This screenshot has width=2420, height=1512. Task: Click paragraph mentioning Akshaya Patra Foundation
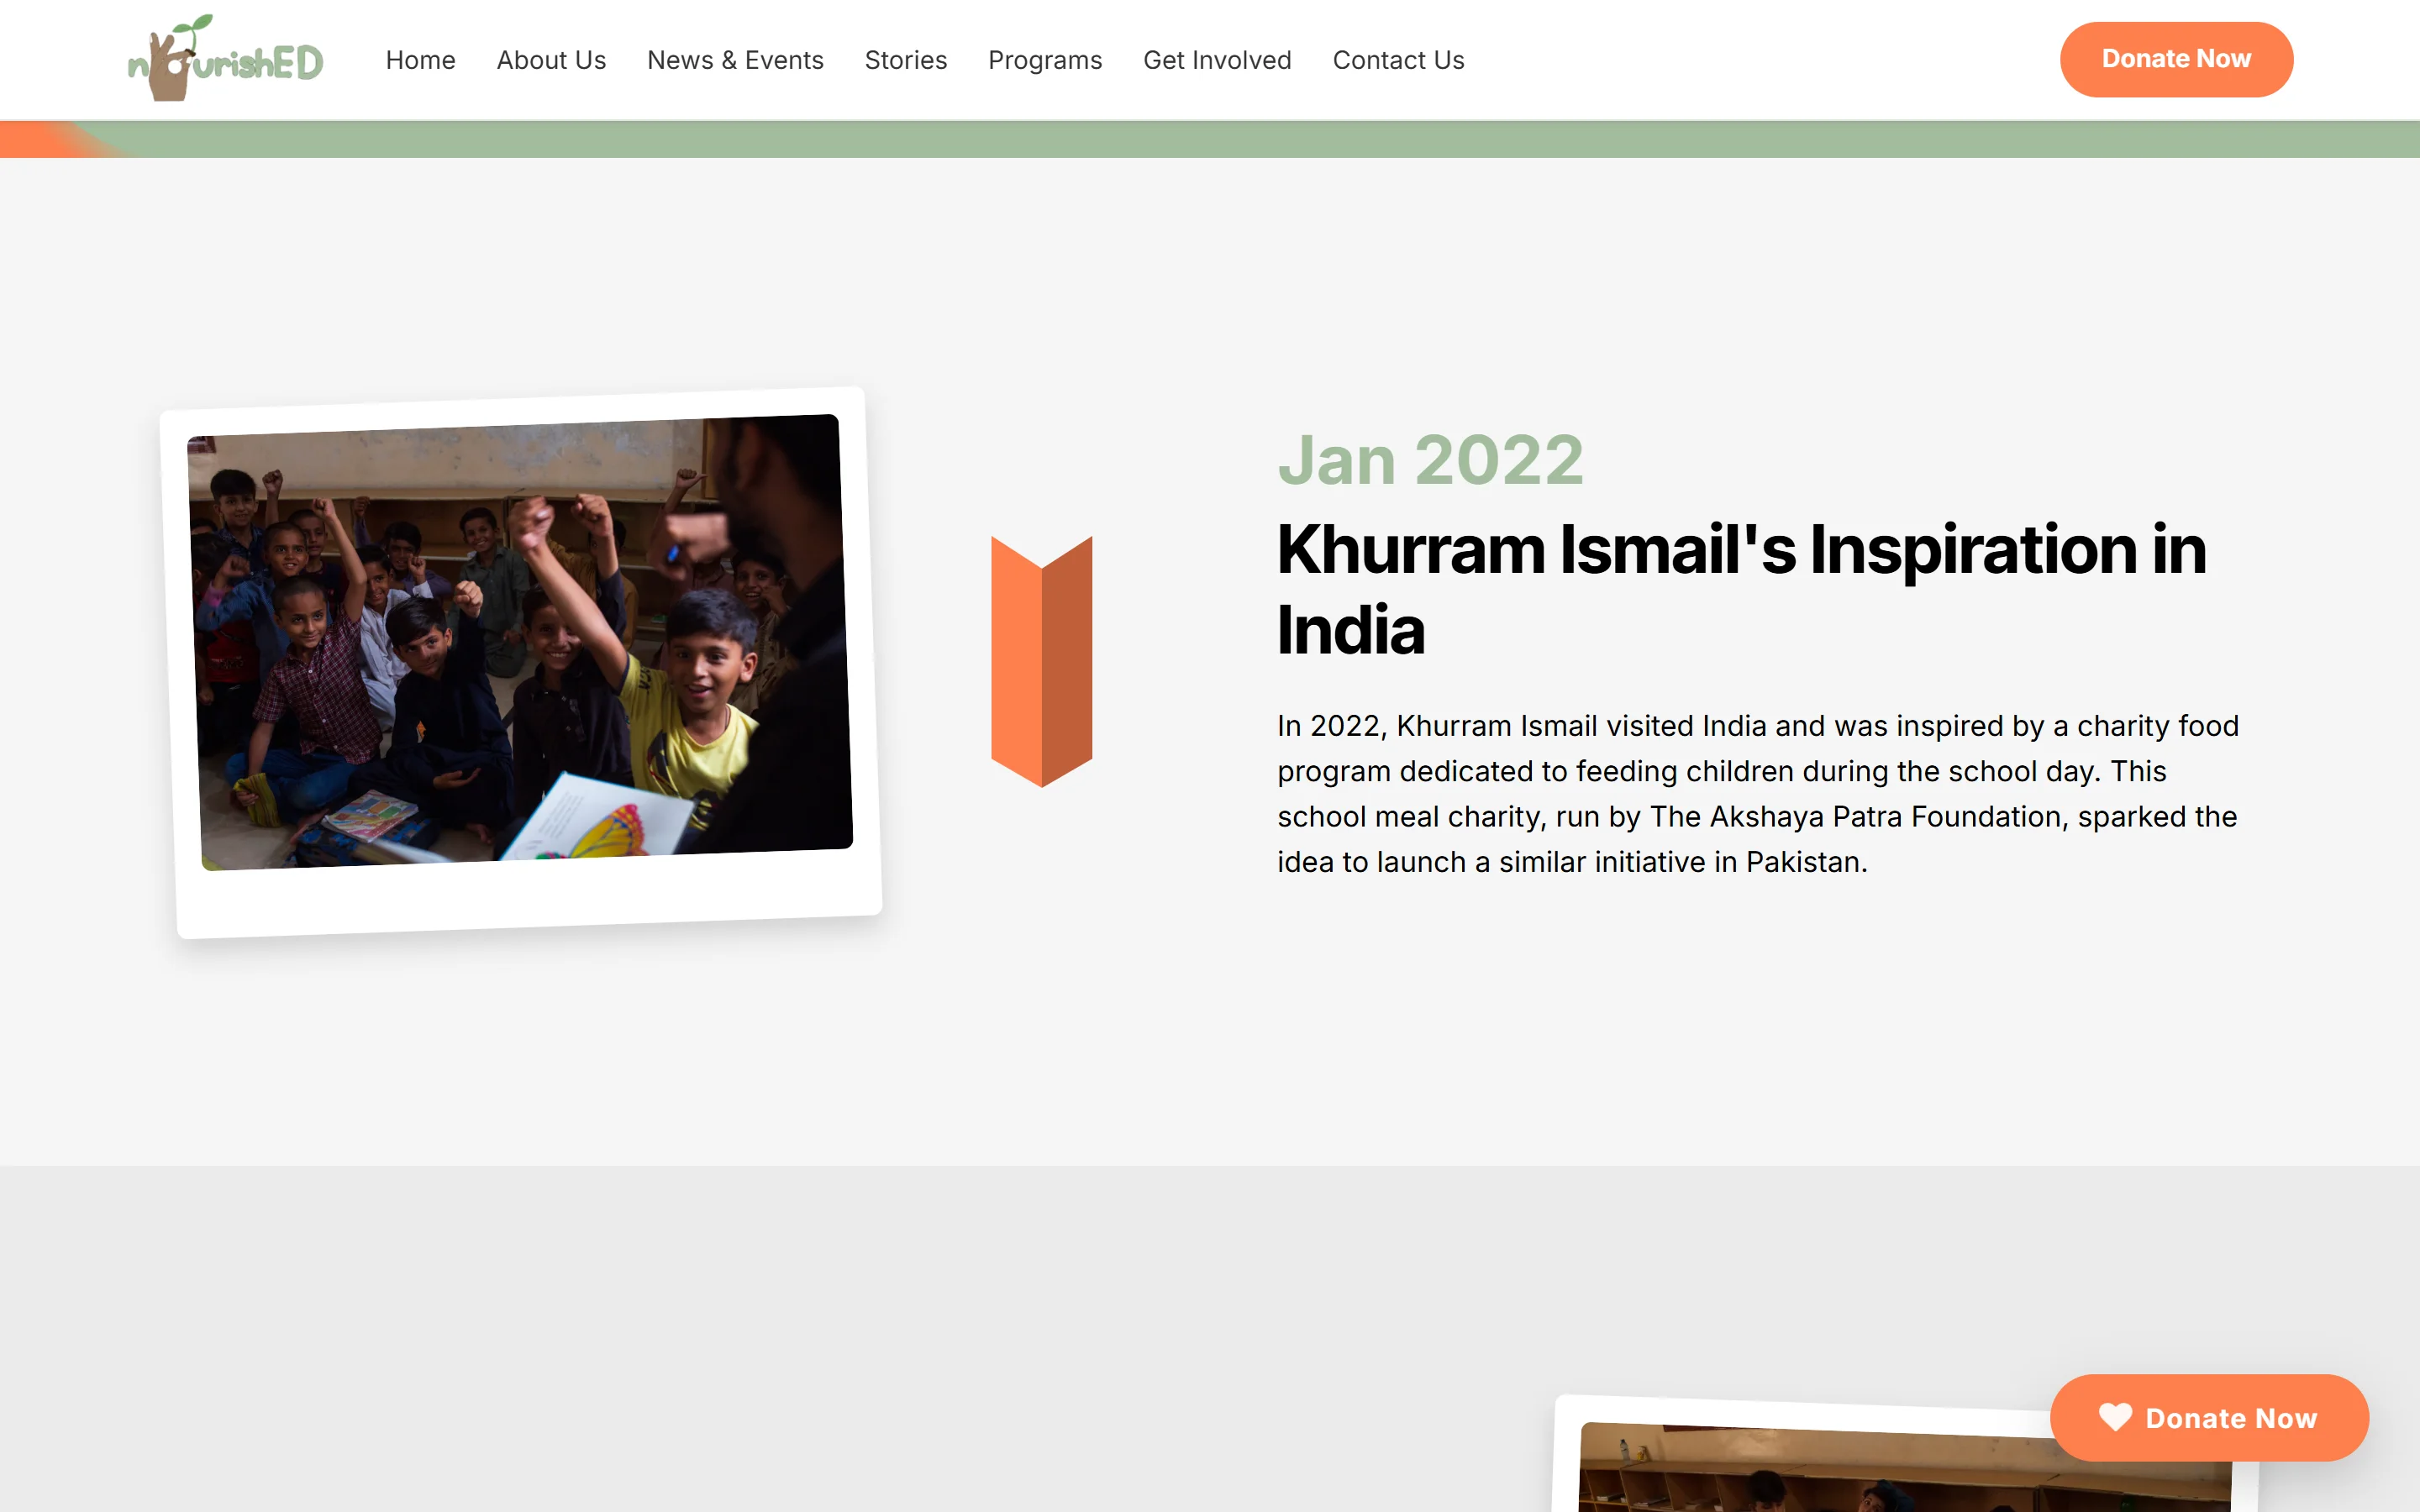click(x=1758, y=793)
